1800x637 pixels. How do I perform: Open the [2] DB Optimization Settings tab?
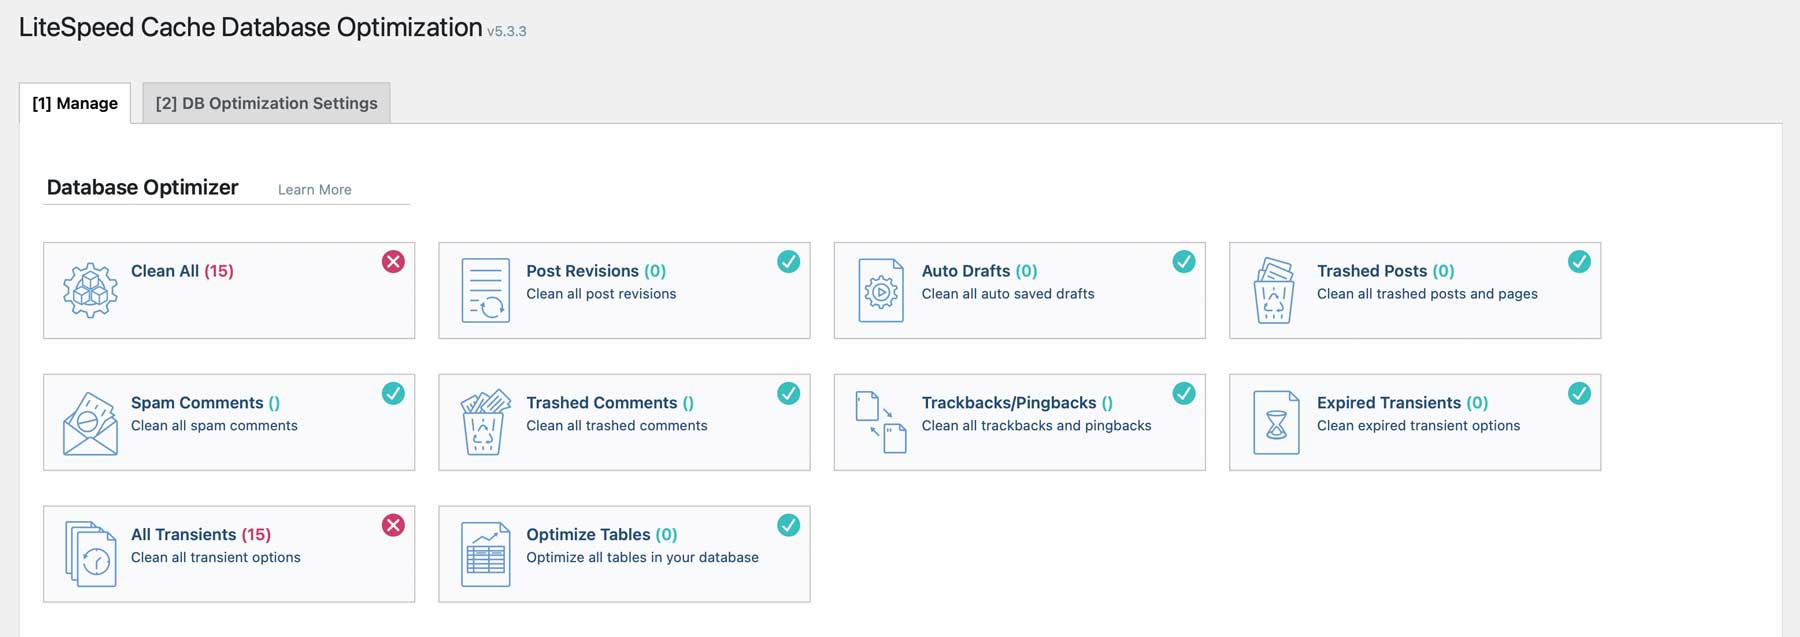(x=266, y=103)
